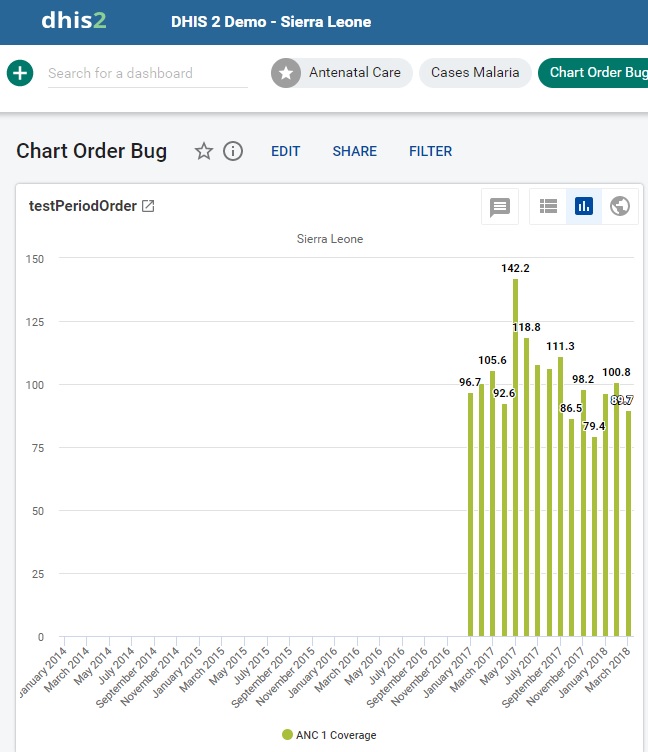Toggle the ANC 1 Coverage legend series
648x752 pixels.
coord(329,735)
